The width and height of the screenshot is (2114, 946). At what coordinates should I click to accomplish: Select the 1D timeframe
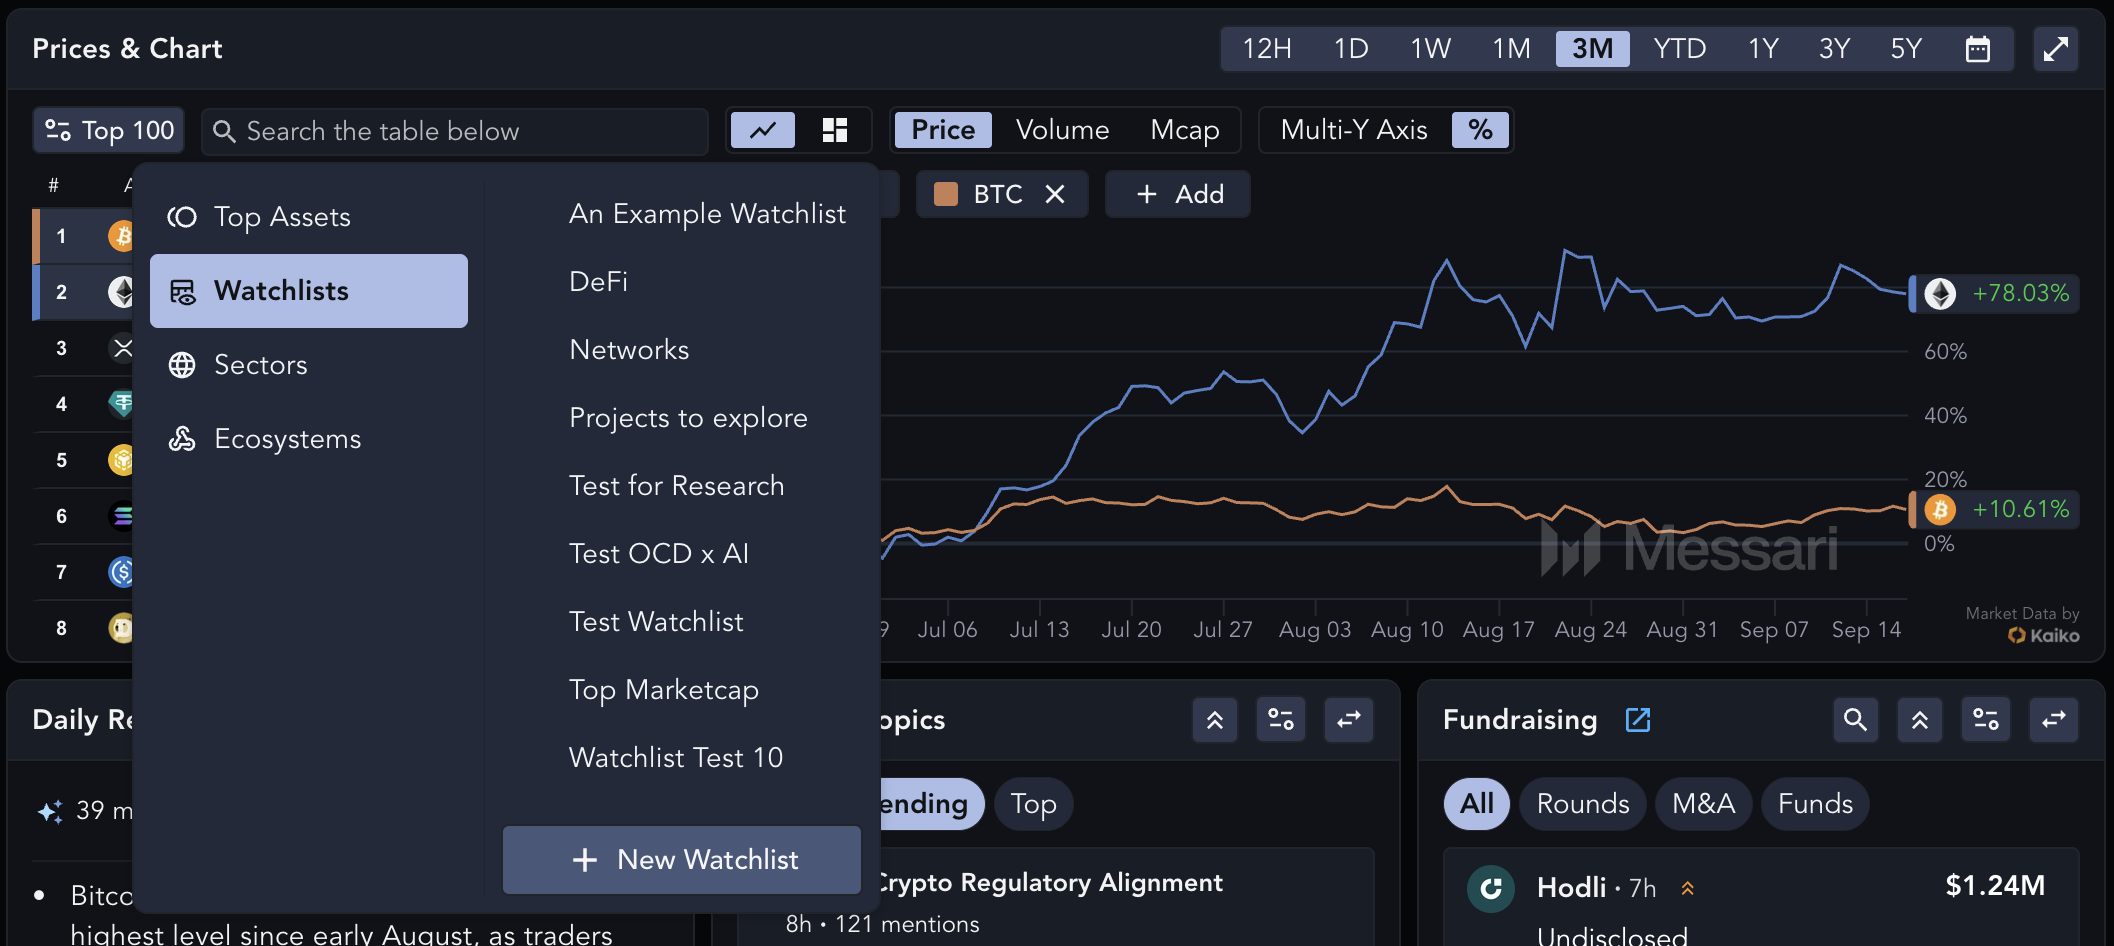[x=1351, y=49]
